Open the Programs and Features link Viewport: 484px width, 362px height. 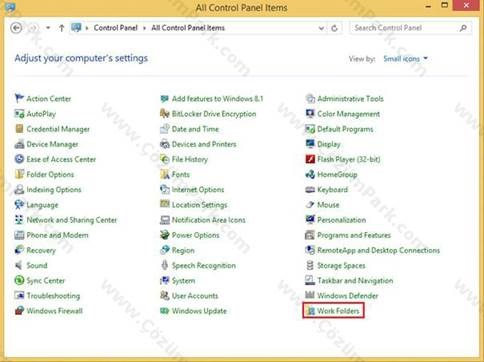click(354, 235)
